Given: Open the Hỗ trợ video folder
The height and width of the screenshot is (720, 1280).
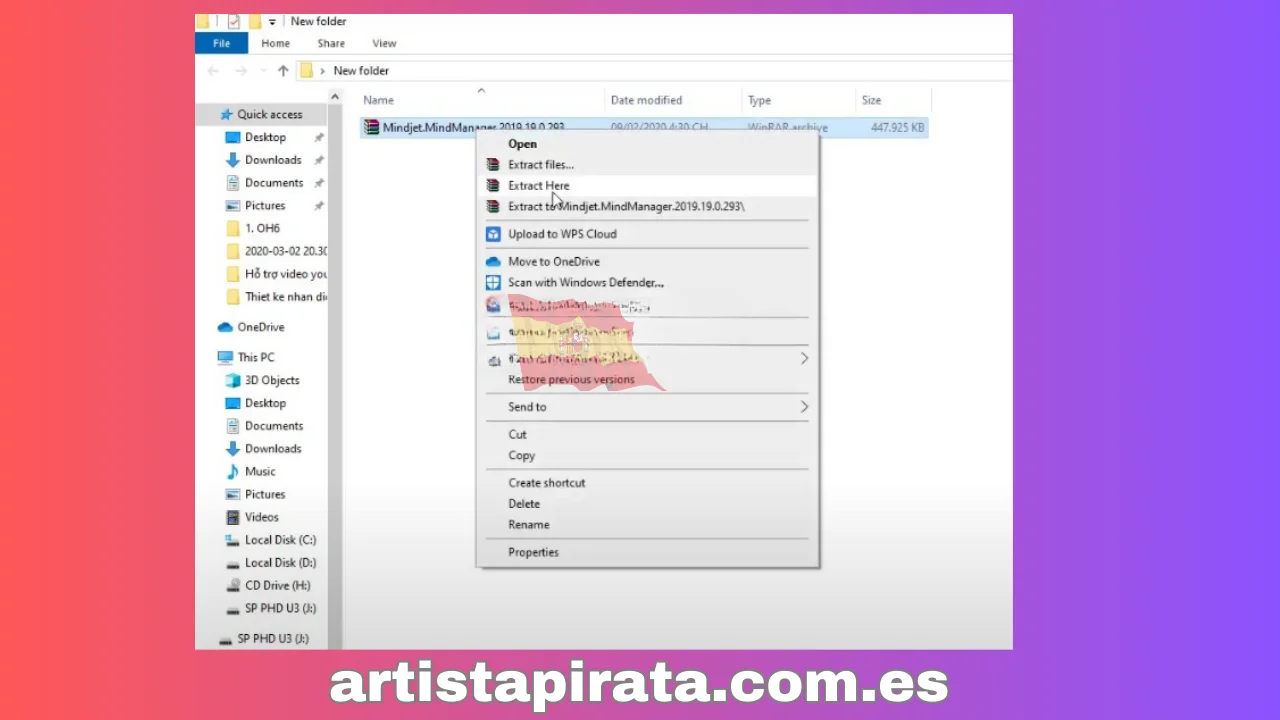Looking at the screenshot, I should point(285,274).
